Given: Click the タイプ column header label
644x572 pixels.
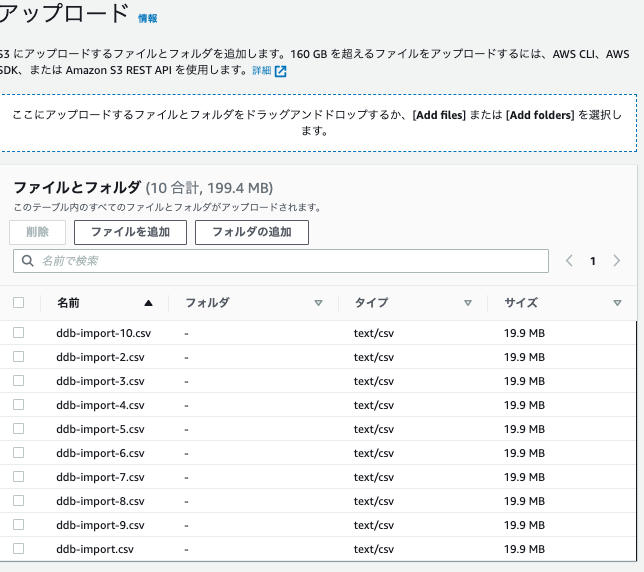Looking at the screenshot, I should tap(371, 303).
